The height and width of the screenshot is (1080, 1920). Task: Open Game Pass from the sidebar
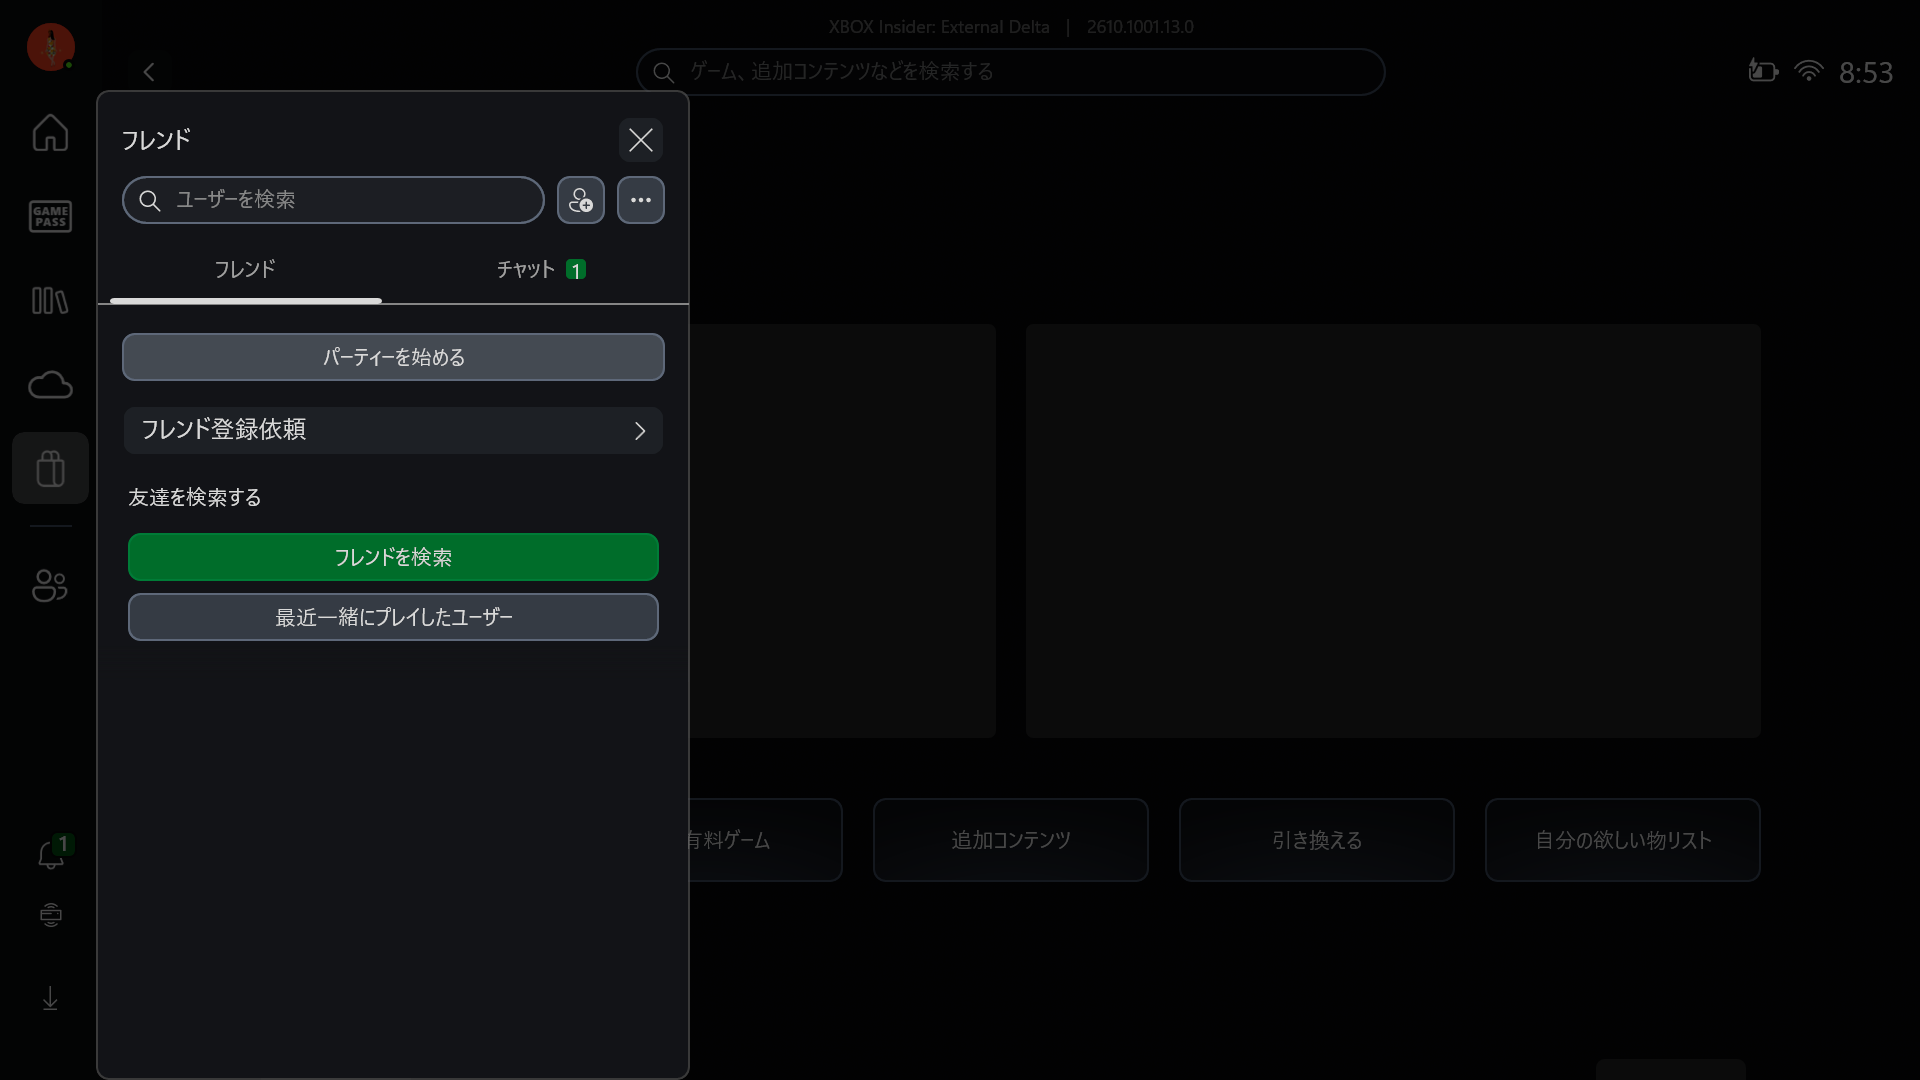(50, 216)
